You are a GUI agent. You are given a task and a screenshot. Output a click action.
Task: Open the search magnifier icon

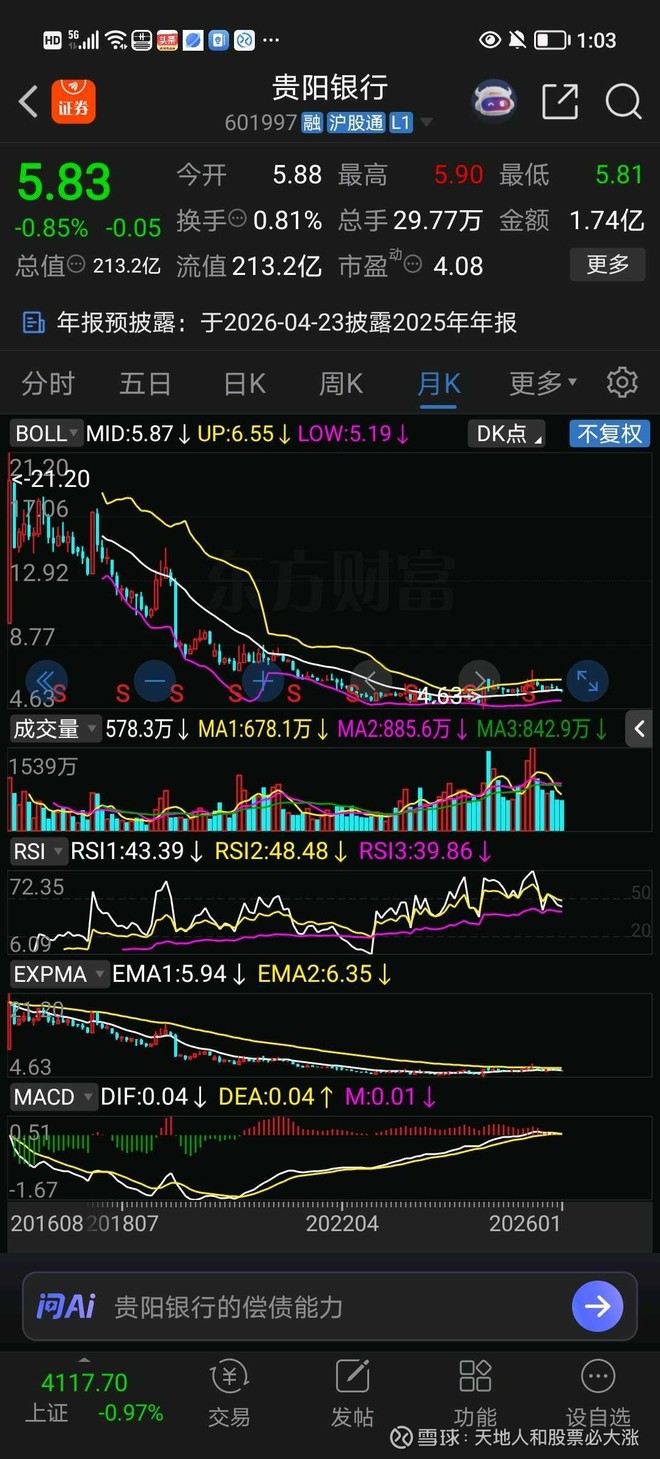point(623,101)
